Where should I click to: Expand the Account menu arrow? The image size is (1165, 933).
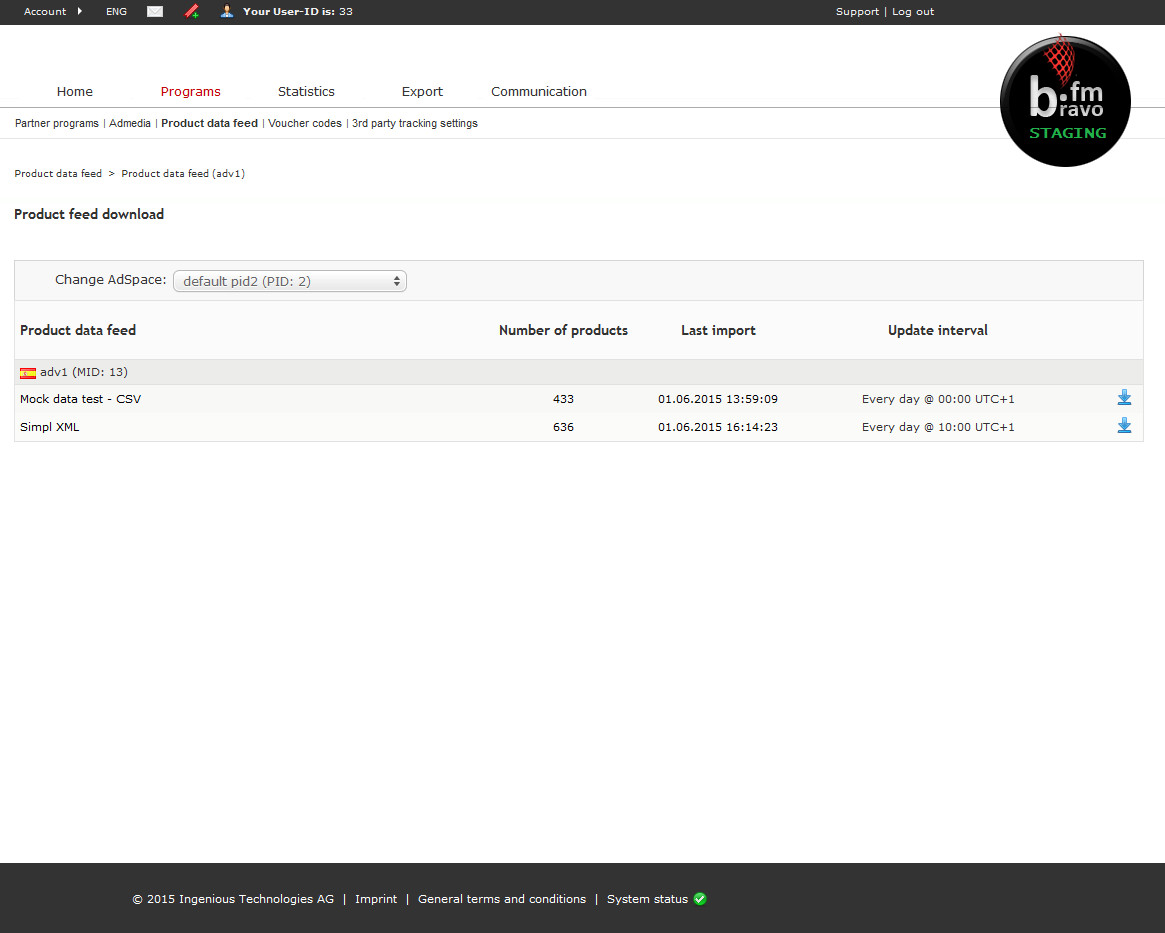tap(79, 11)
